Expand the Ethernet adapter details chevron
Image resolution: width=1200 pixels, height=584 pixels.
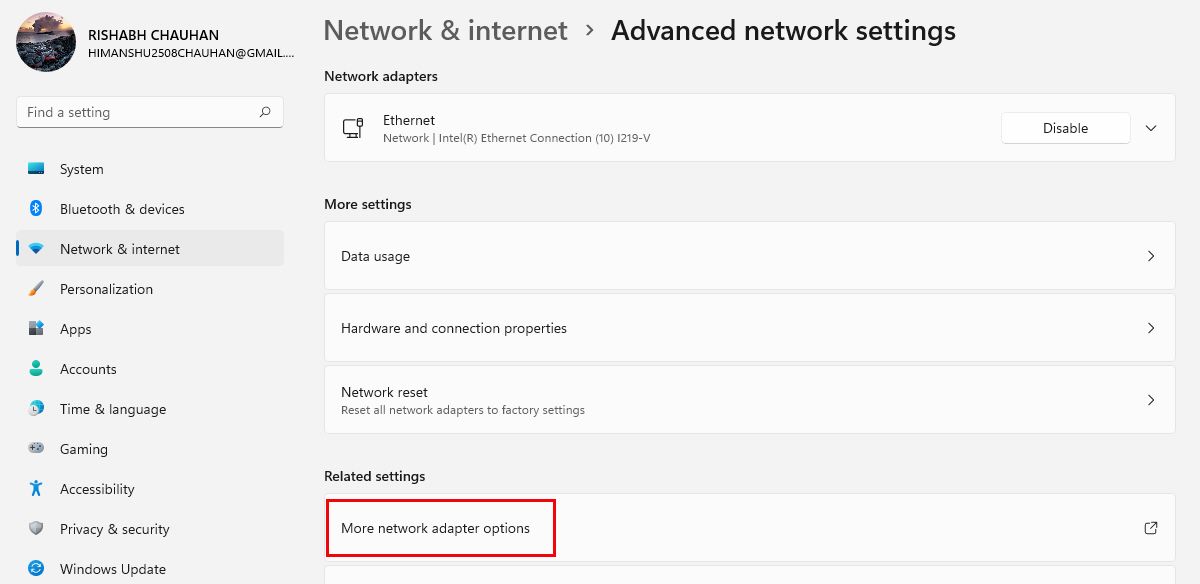tap(1150, 128)
